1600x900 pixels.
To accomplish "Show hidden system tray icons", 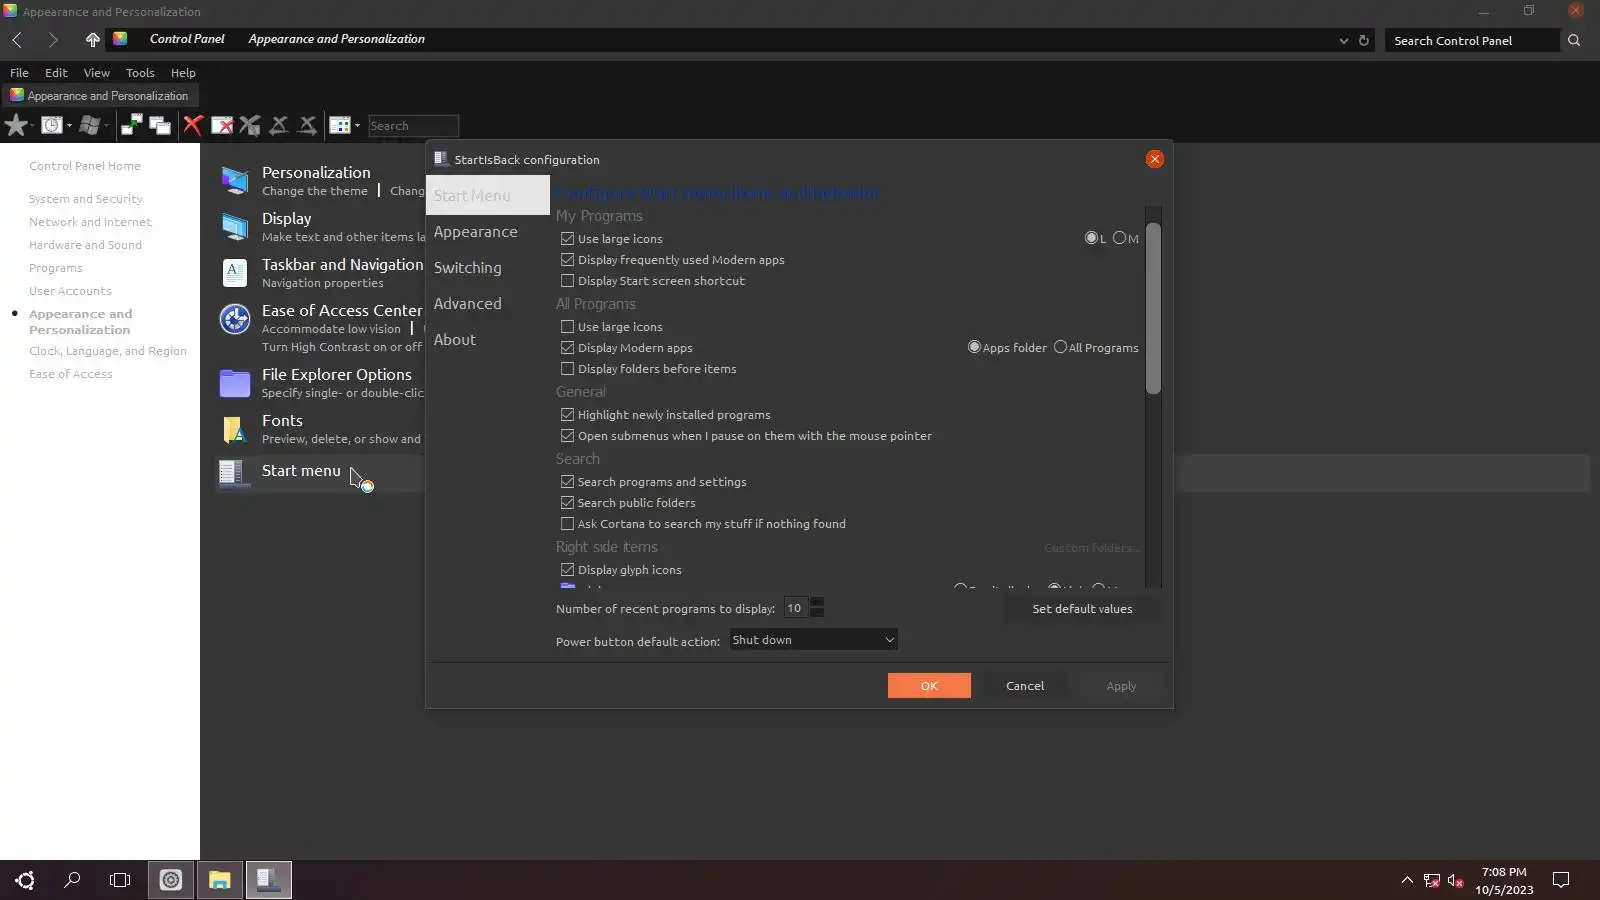I will coord(1407,880).
